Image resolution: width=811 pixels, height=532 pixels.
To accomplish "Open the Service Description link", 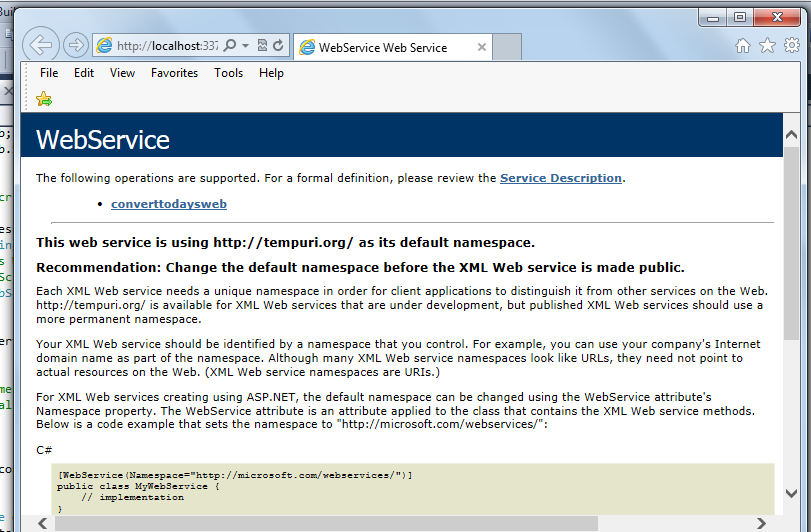I will pyautogui.click(x=561, y=178).
